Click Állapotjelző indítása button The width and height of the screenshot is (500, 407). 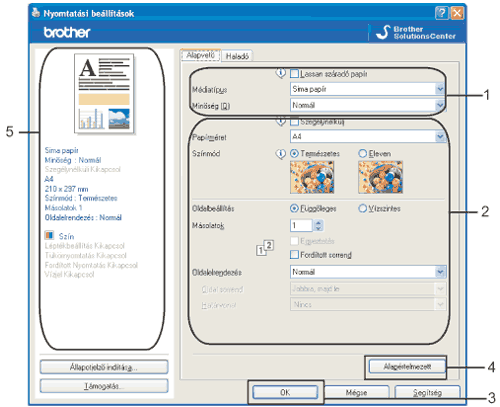(x=104, y=367)
